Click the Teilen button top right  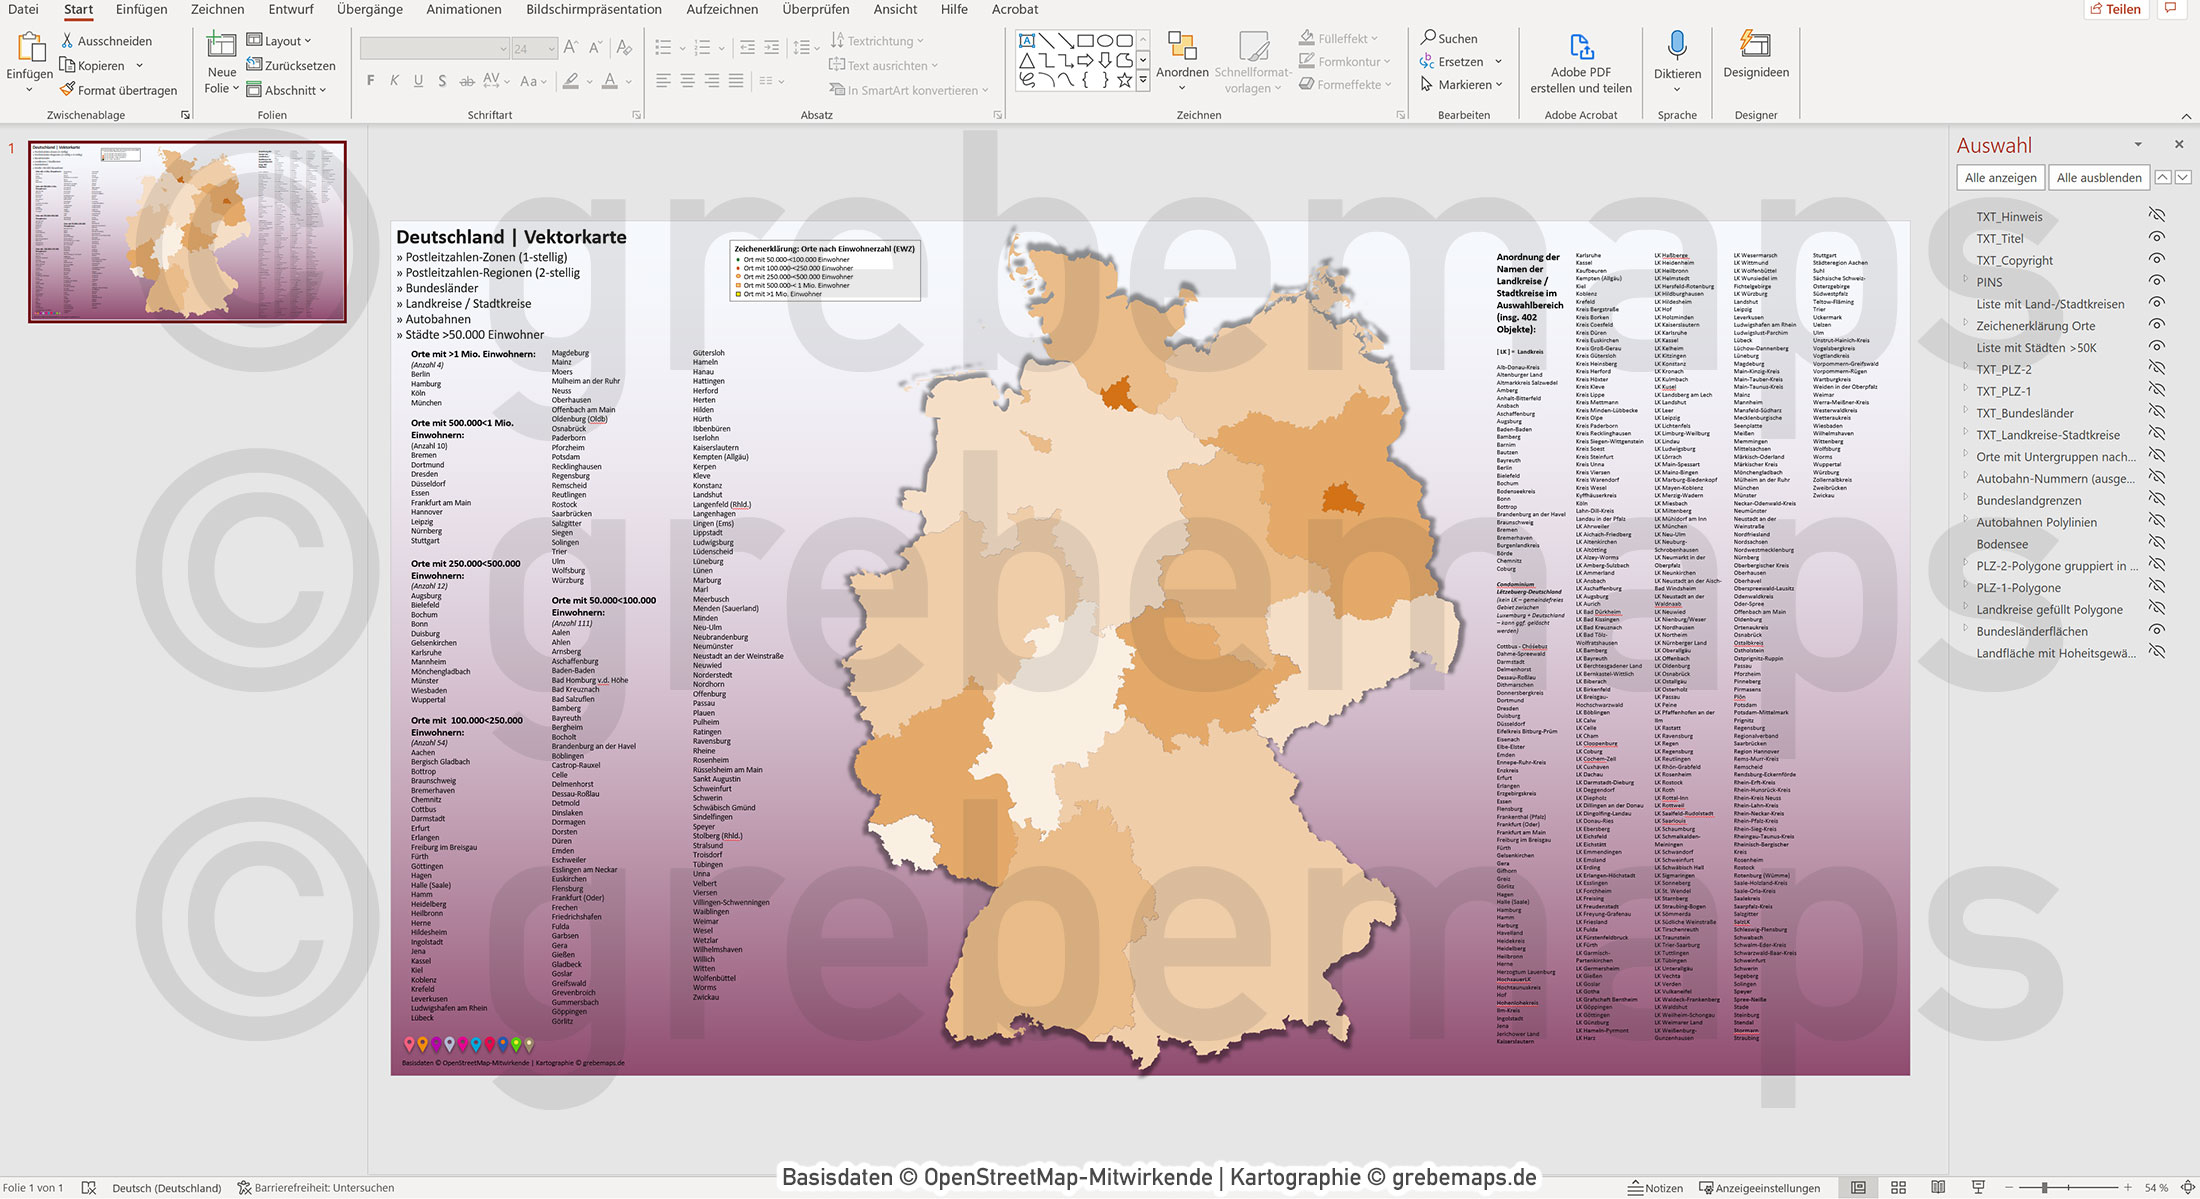(2116, 9)
